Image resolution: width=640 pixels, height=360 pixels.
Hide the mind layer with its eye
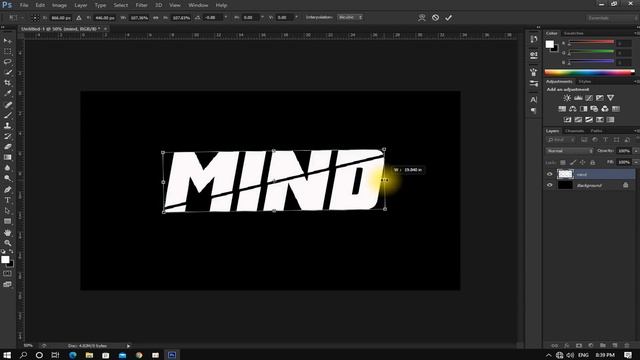pyautogui.click(x=549, y=174)
